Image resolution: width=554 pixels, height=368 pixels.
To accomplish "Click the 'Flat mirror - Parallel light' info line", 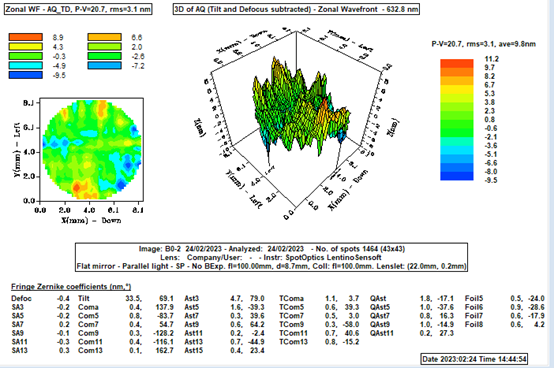I will (271, 266).
